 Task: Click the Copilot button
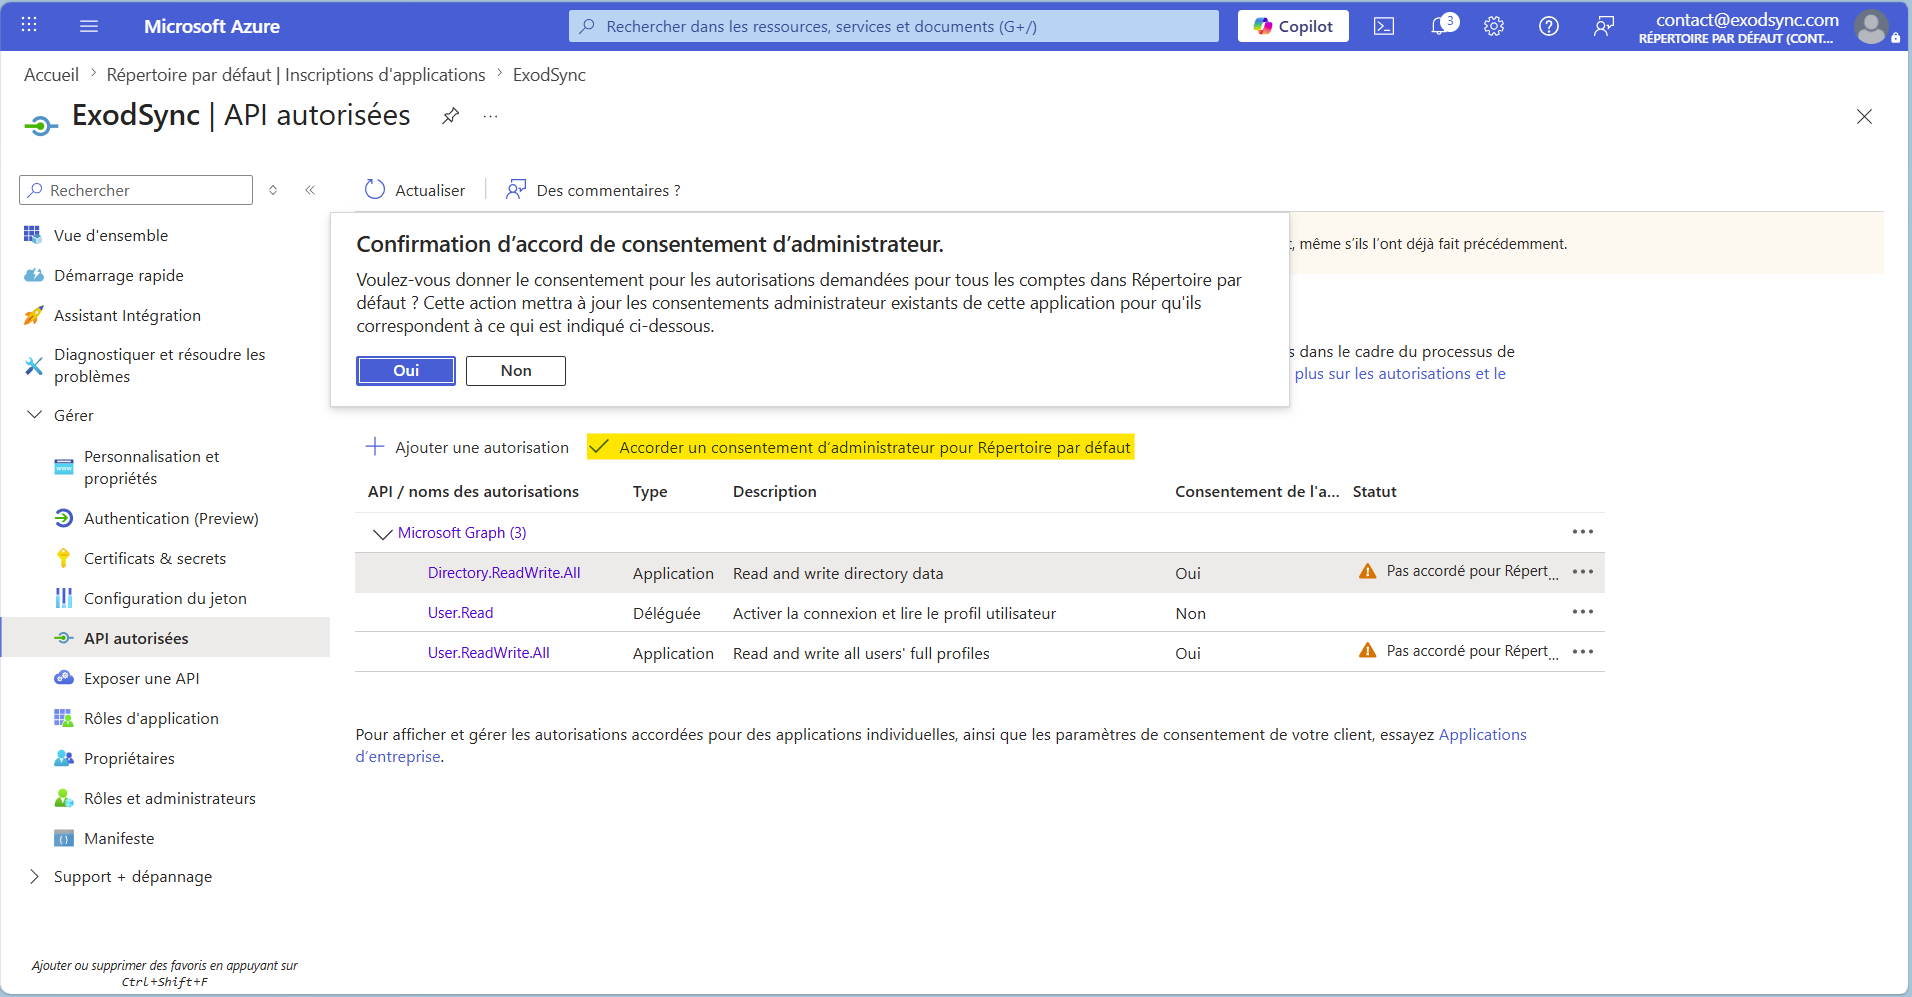point(1293,26)
